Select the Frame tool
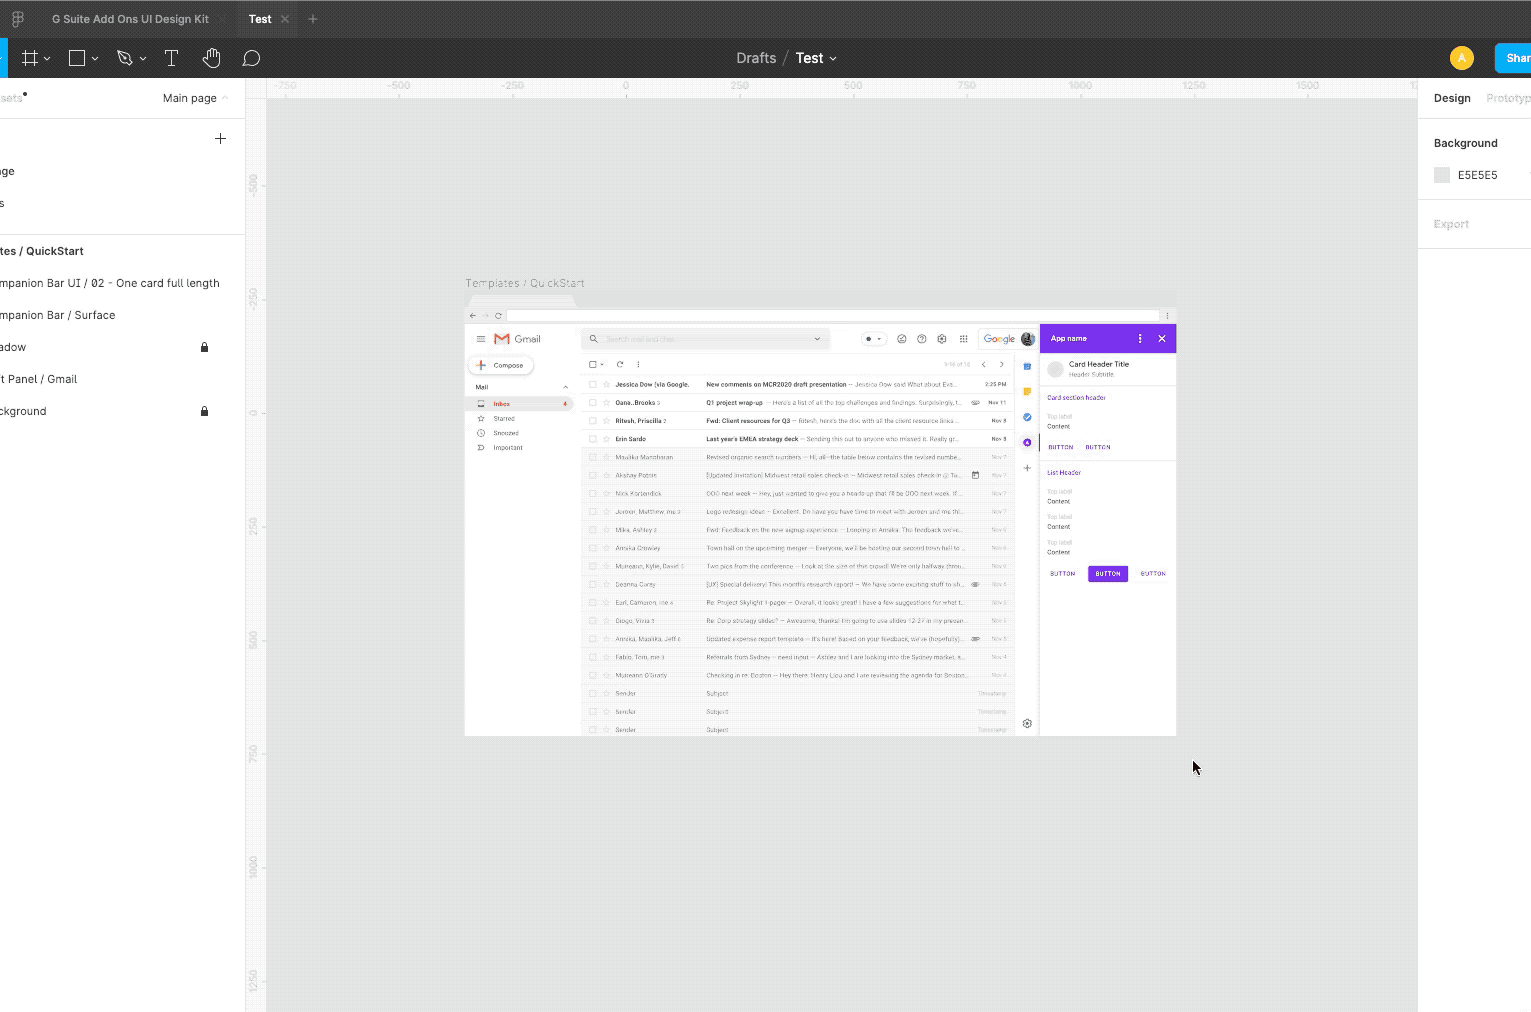Screen dimensions: 1531x1012 coord(30,58)
